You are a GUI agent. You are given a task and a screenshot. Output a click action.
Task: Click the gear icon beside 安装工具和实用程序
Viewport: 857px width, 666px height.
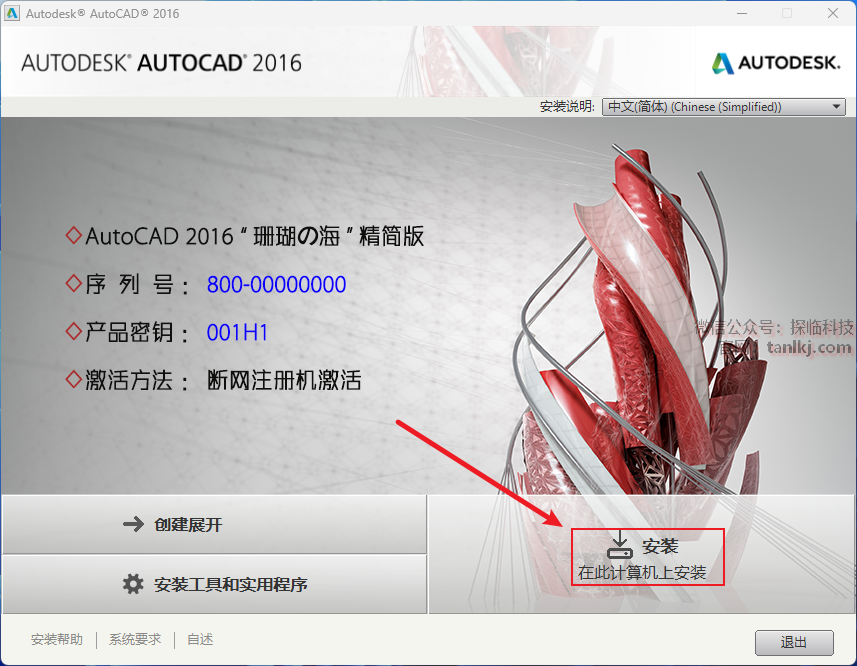pyautogui.click(x=133, y=584)
